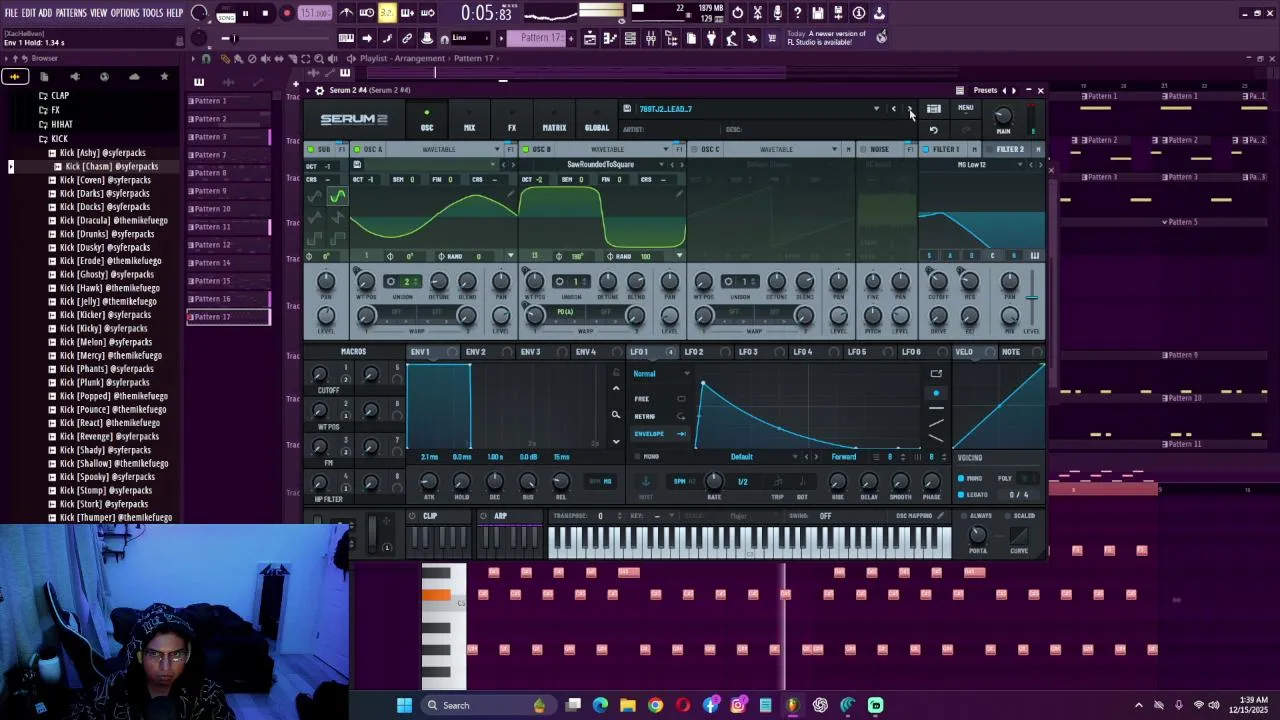This screenshot has height=720, width=1280.
Task: Select the LFO ENVELOPE mode button
Action: click(x=660, y=434)
